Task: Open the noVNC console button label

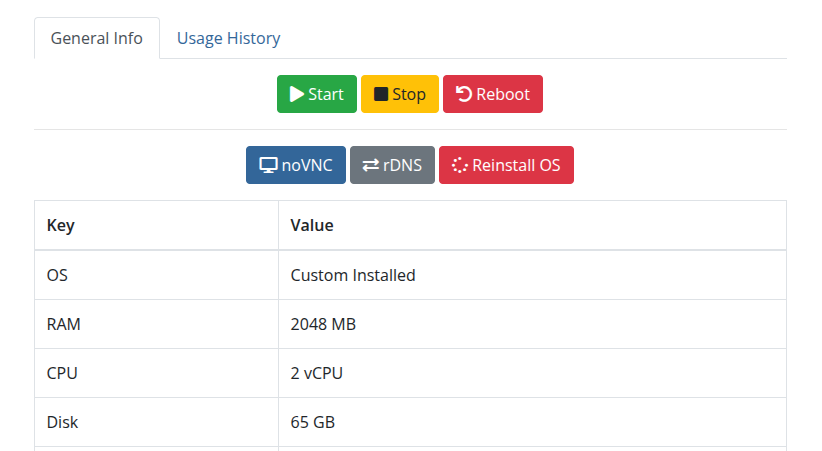Action: [307, 165]
